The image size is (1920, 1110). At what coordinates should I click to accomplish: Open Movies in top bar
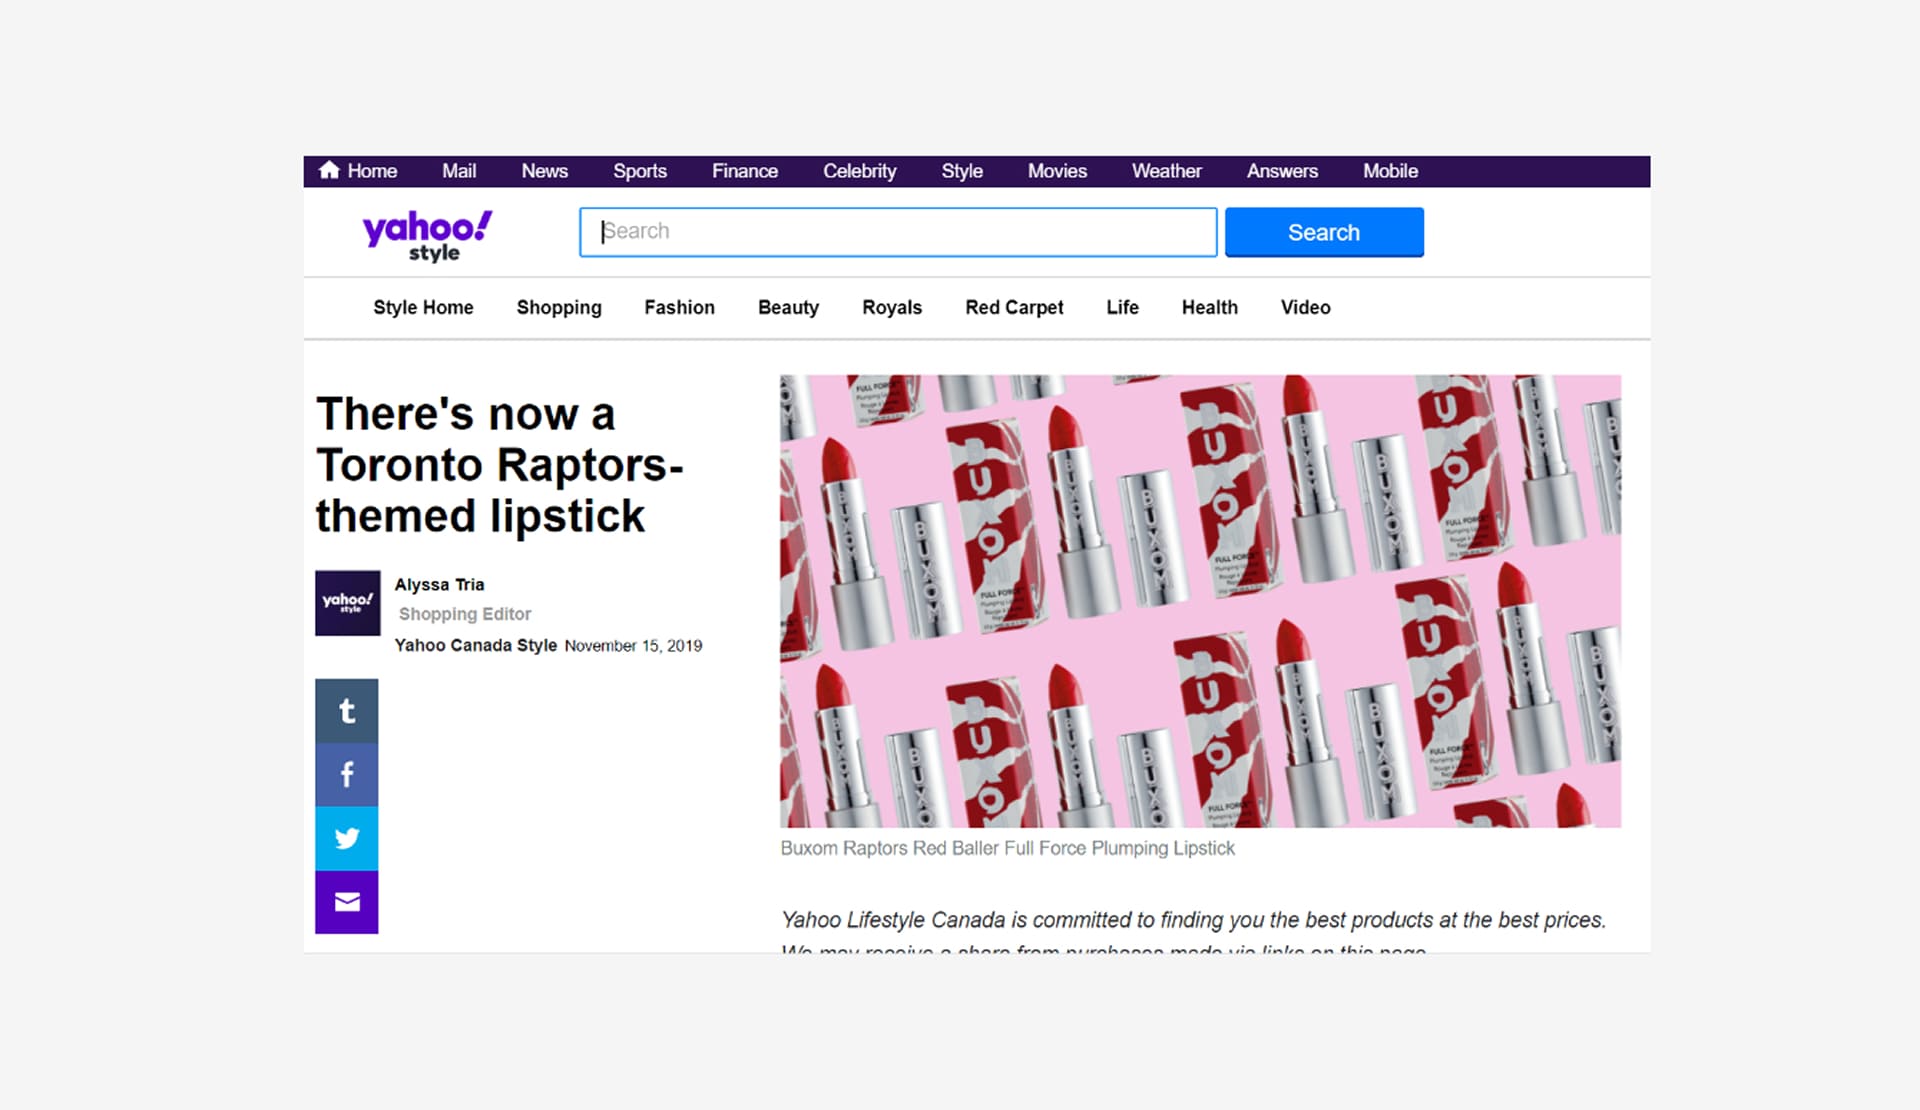1057,171
